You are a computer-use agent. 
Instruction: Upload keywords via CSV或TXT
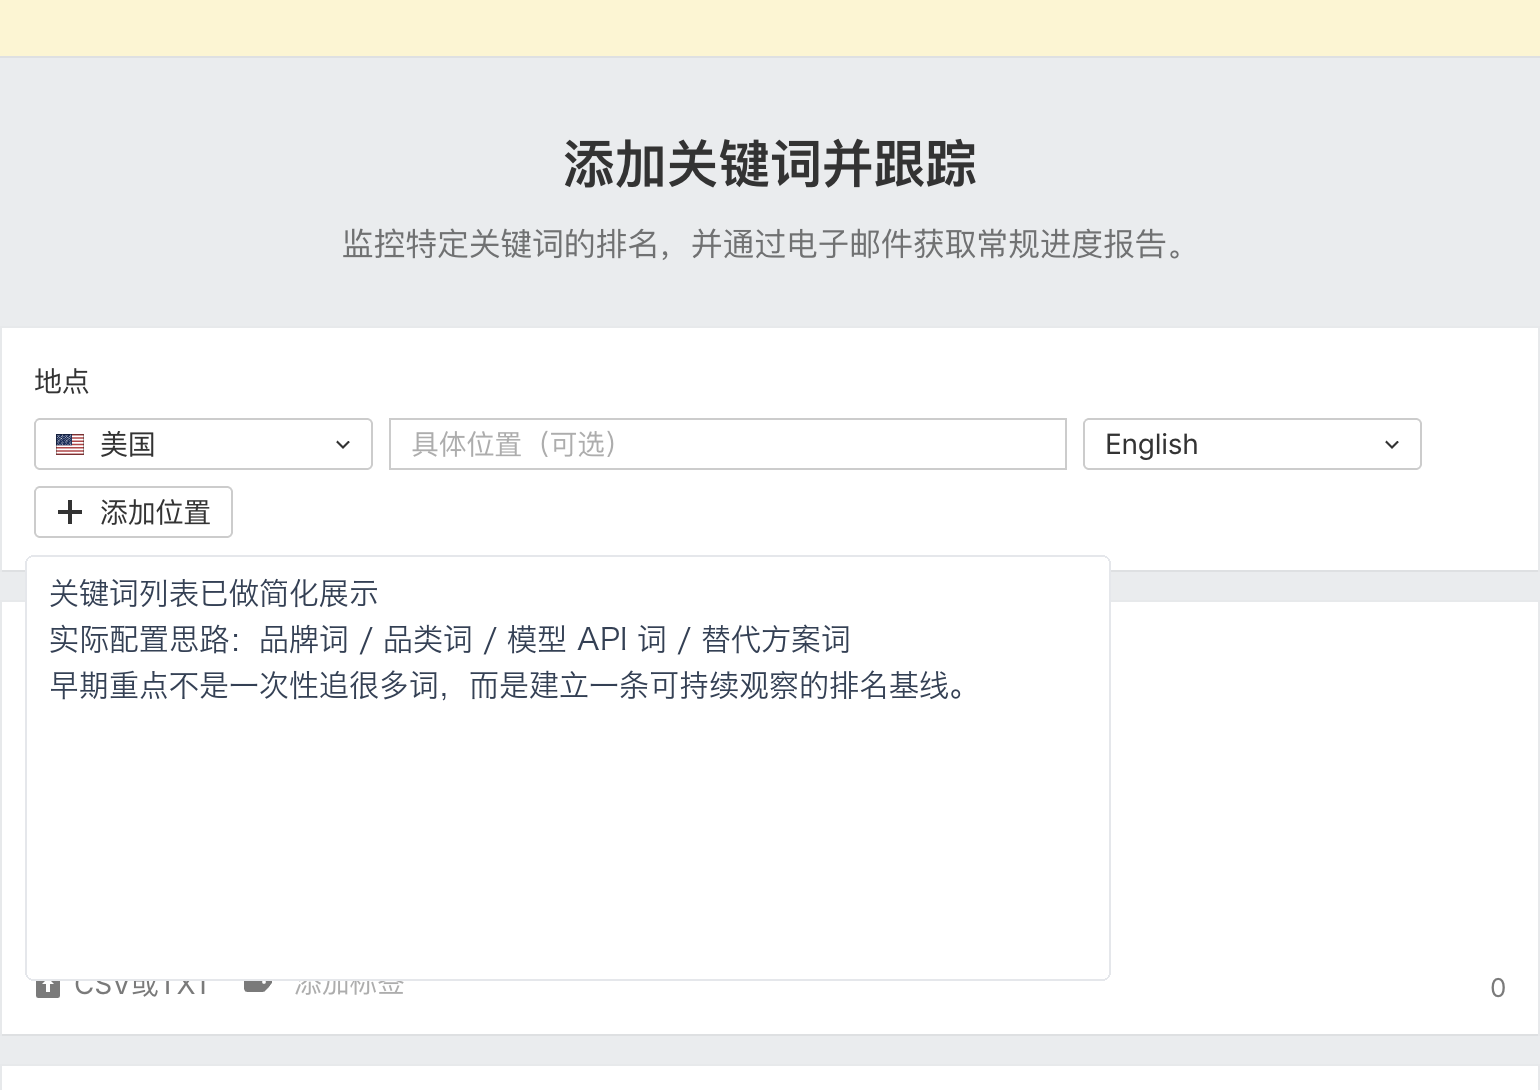122,987
